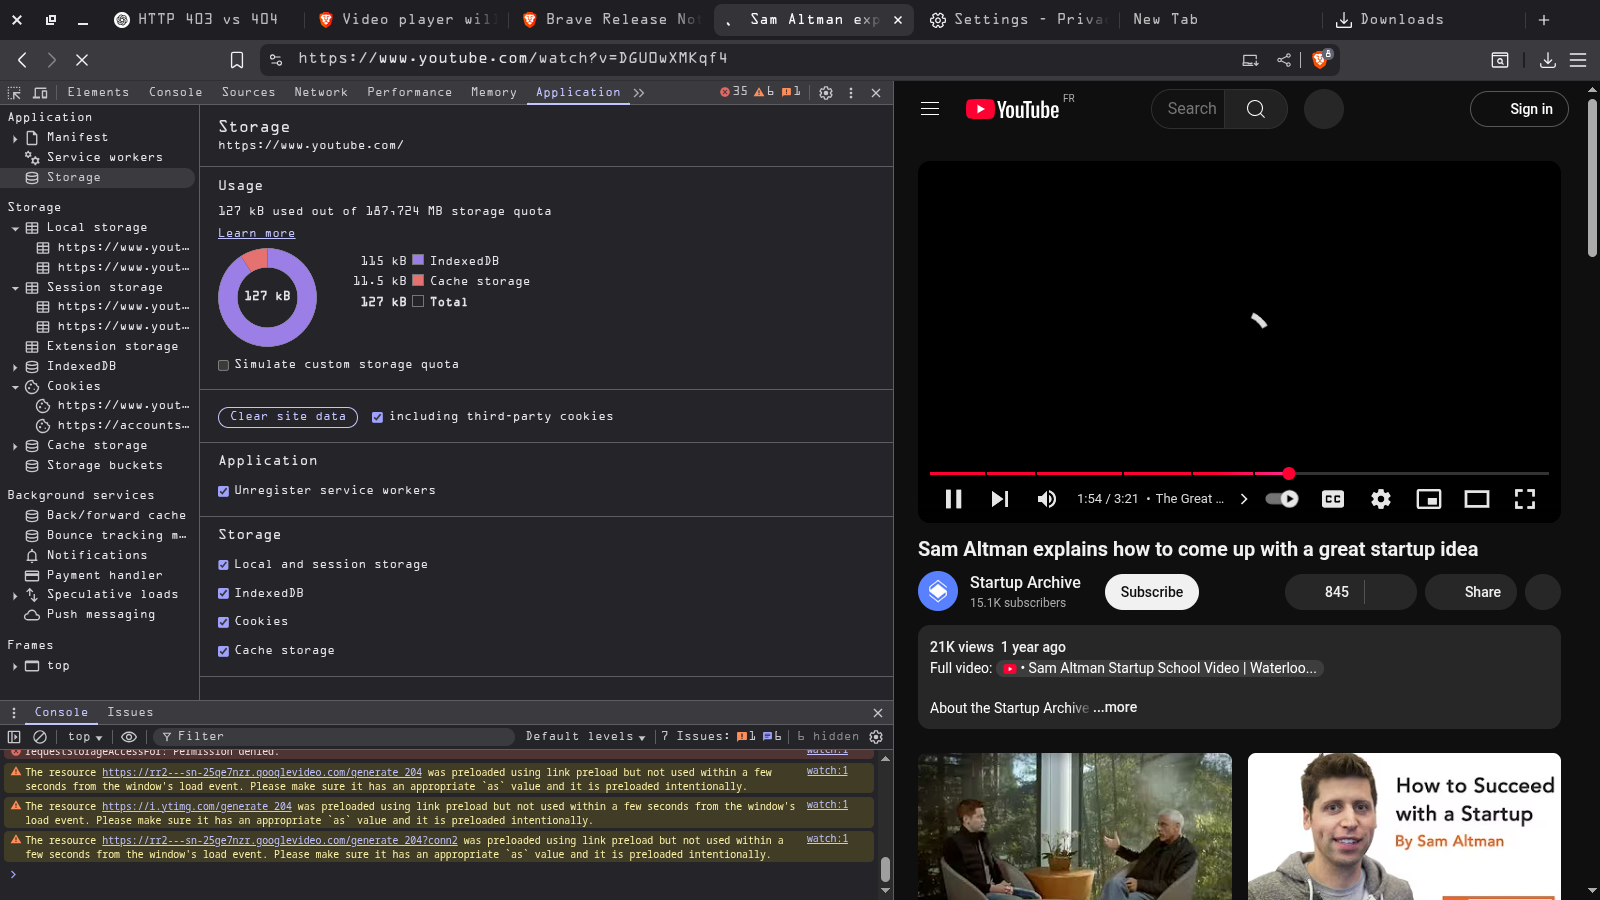Click the YouTube search magnifier button
Image resolution: width=1600 pixels, height=900 pixels.
point(1256,109)
